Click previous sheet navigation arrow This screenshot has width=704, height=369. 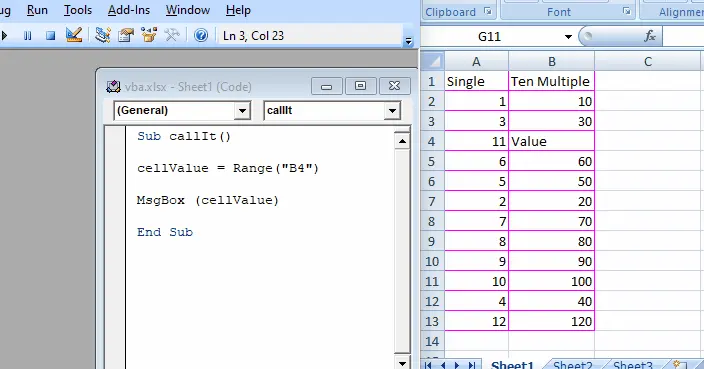[443, 365]
